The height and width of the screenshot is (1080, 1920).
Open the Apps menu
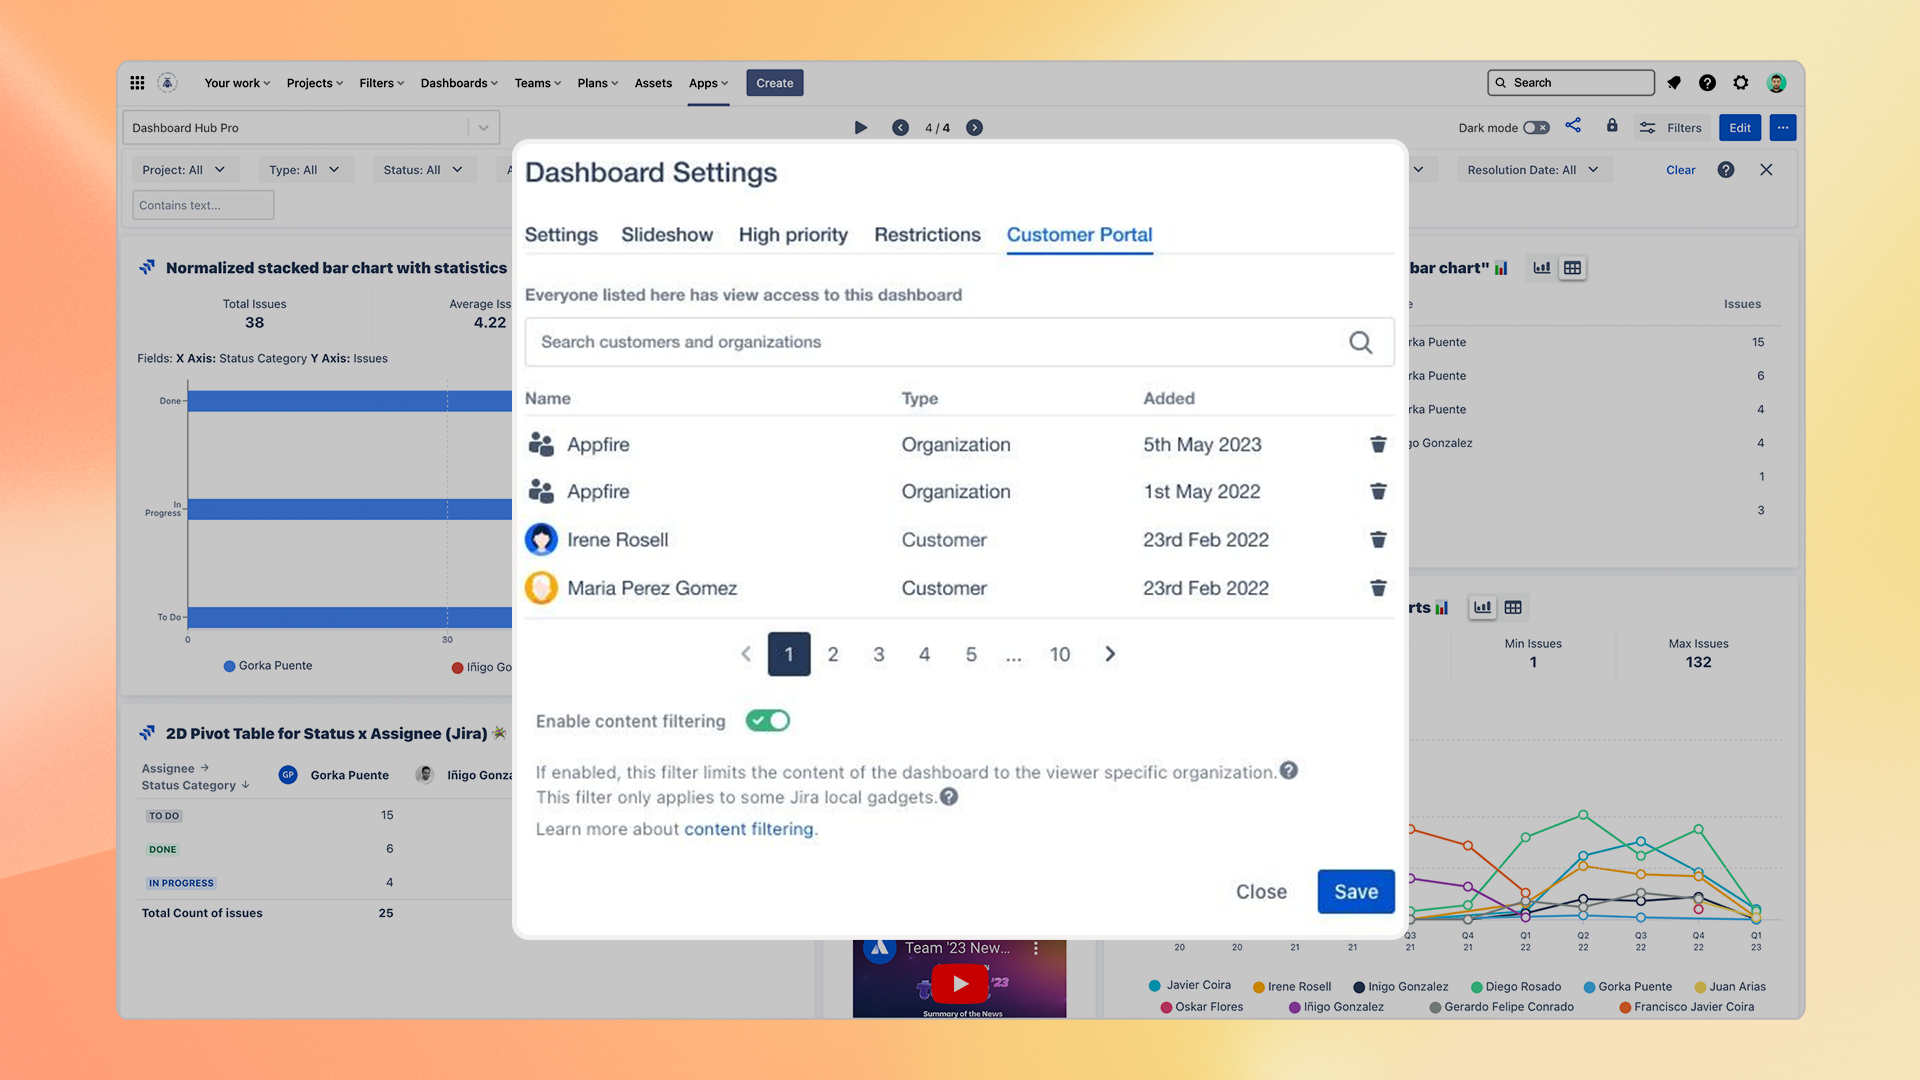click(708, 83)
